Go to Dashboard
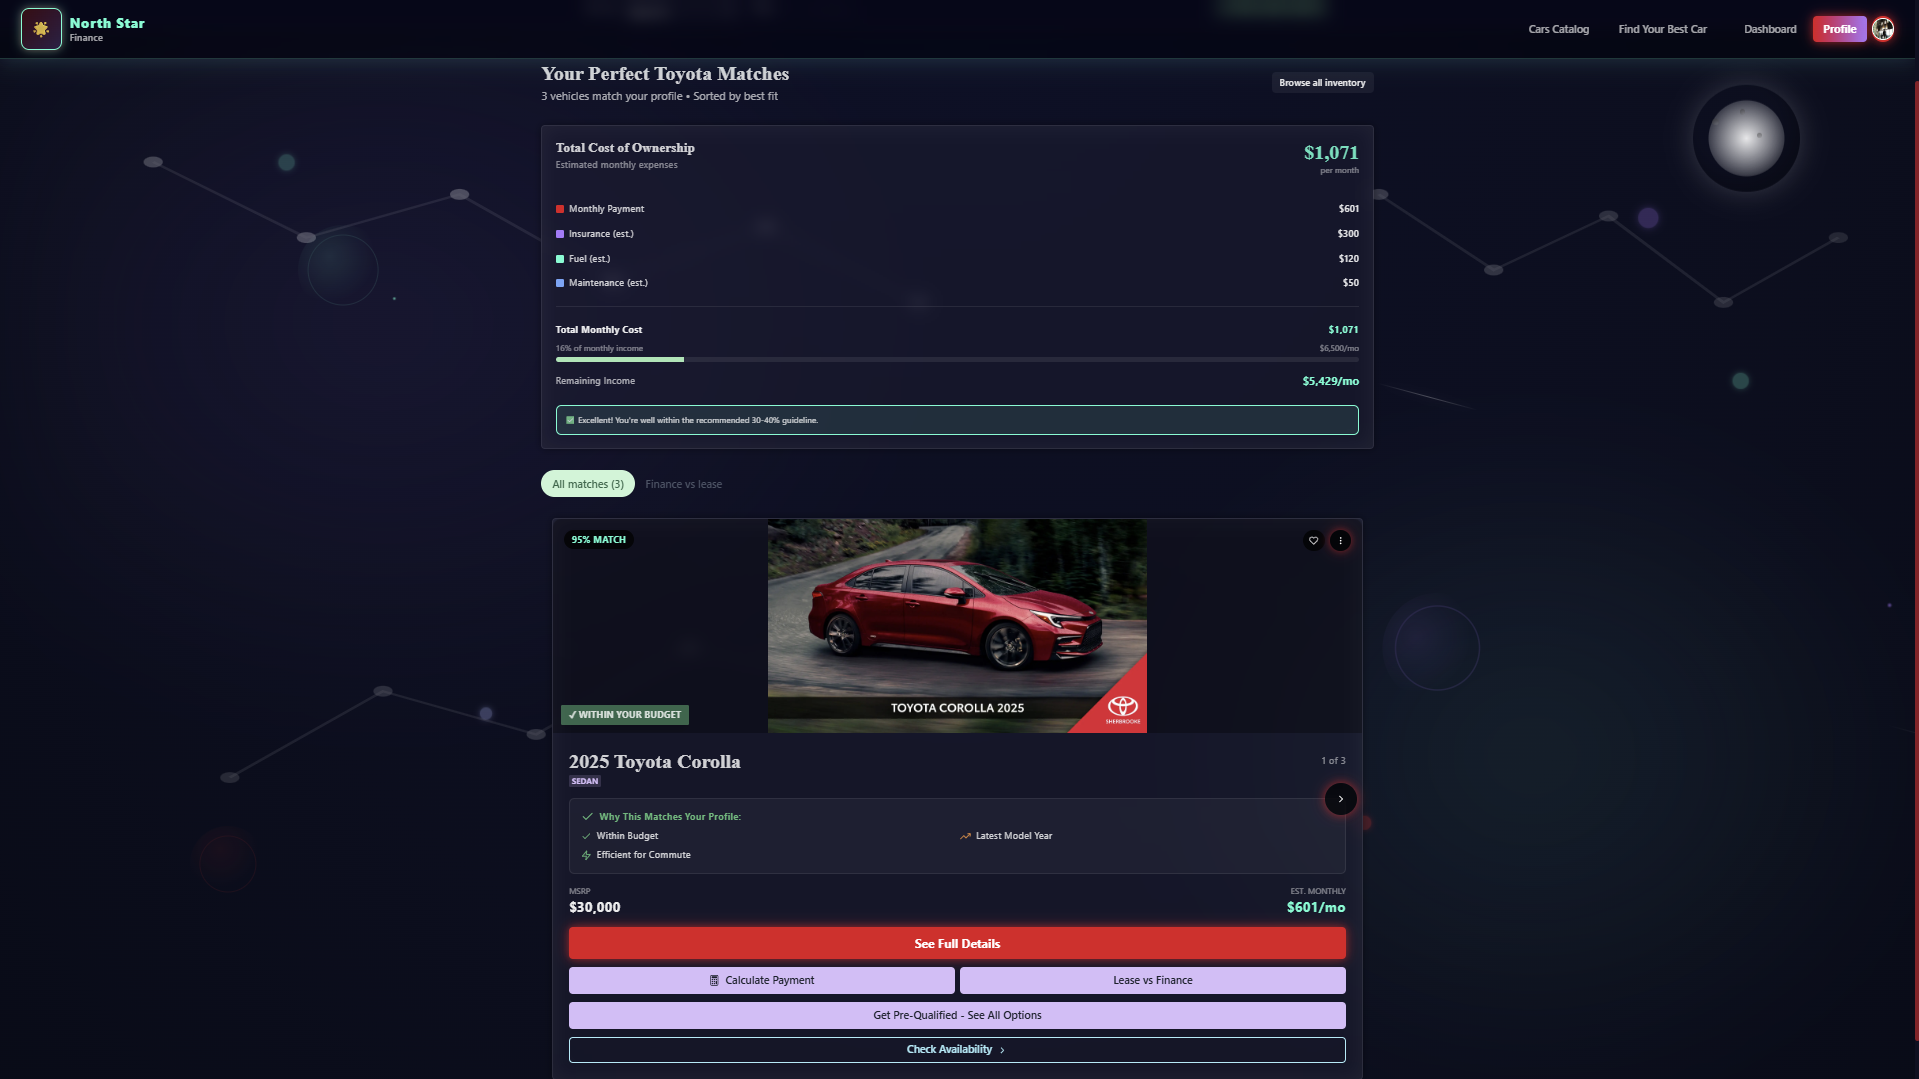The image size is (1919, 1079). point(1770,29)
